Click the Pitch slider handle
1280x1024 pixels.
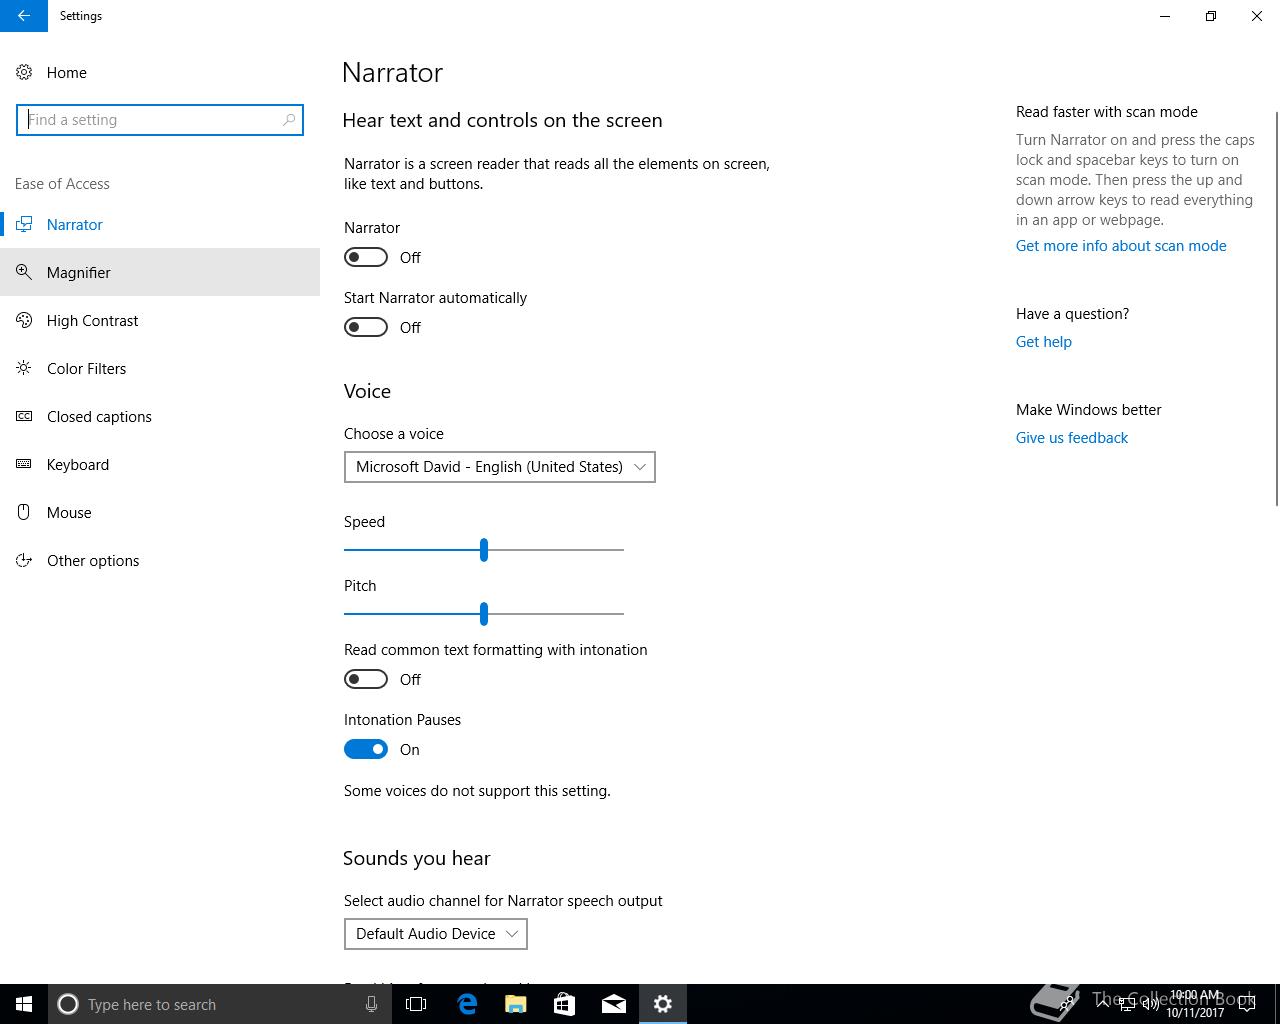tap(484, 614)
